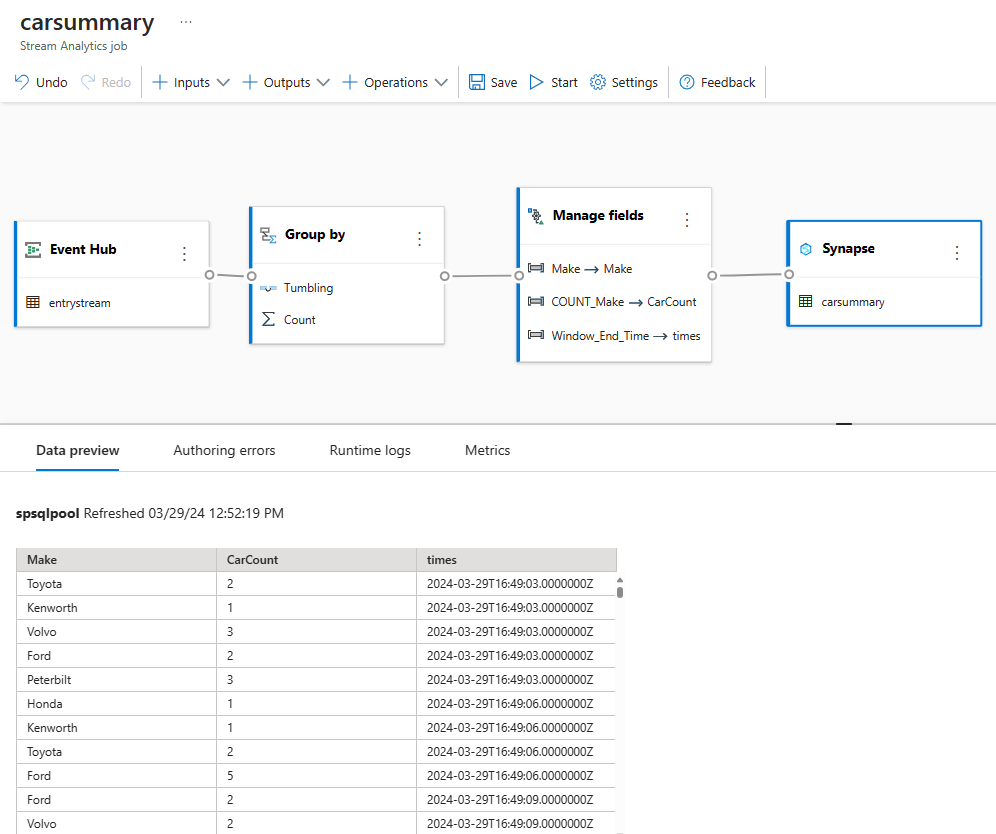
Task: Open the carsummary title ellipsis menu
Action: (185, 22)
